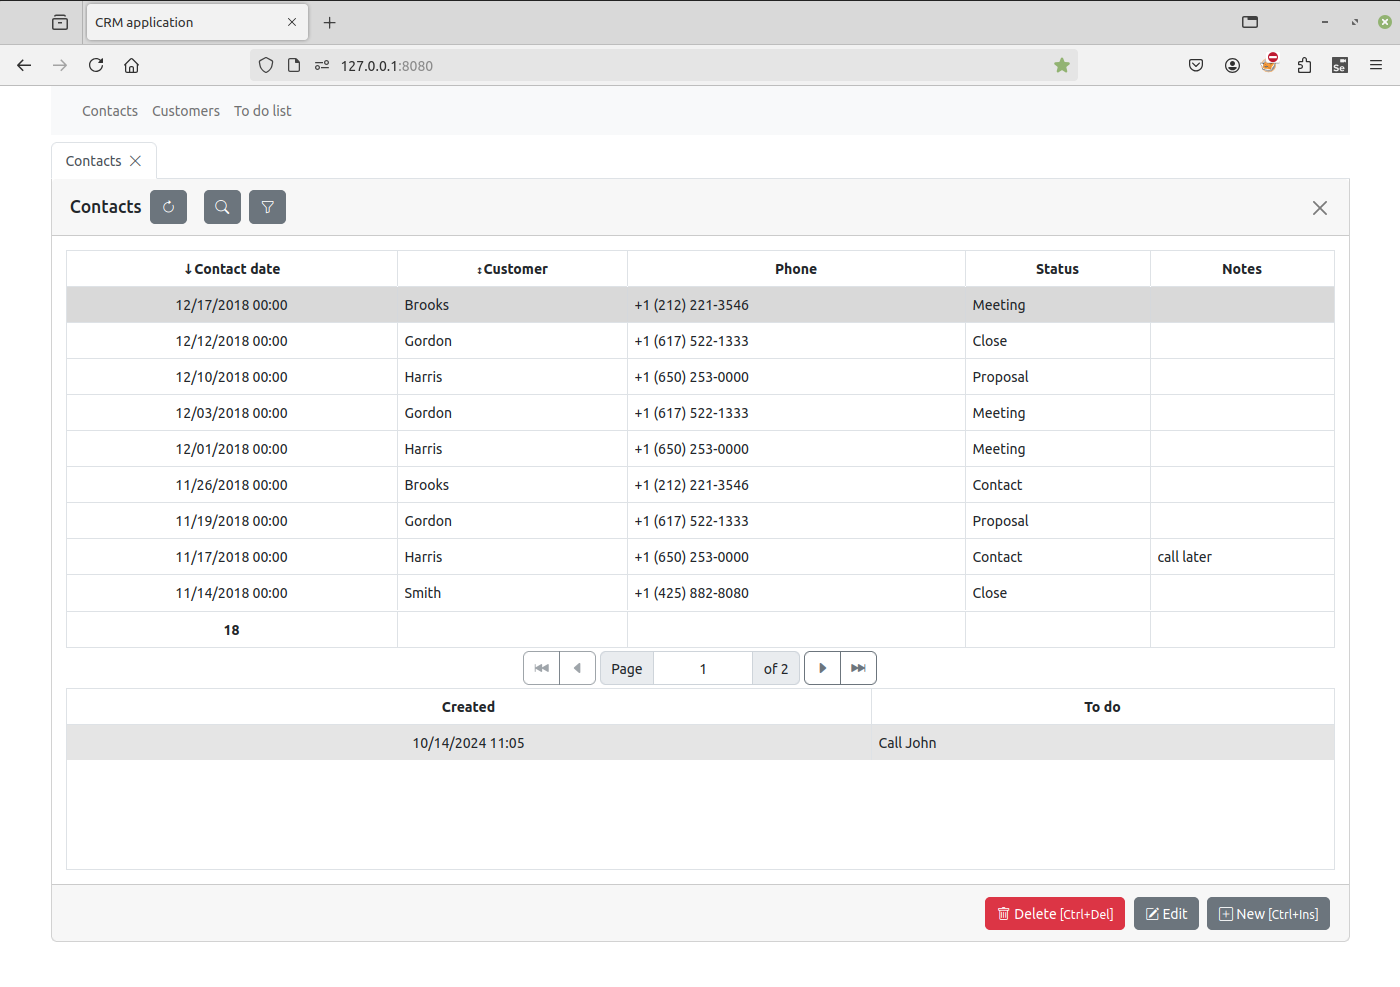The image size is (1400, 987).
Task: Click the refresh icon beside Contacts heading
Action: [x=168, y=207]
